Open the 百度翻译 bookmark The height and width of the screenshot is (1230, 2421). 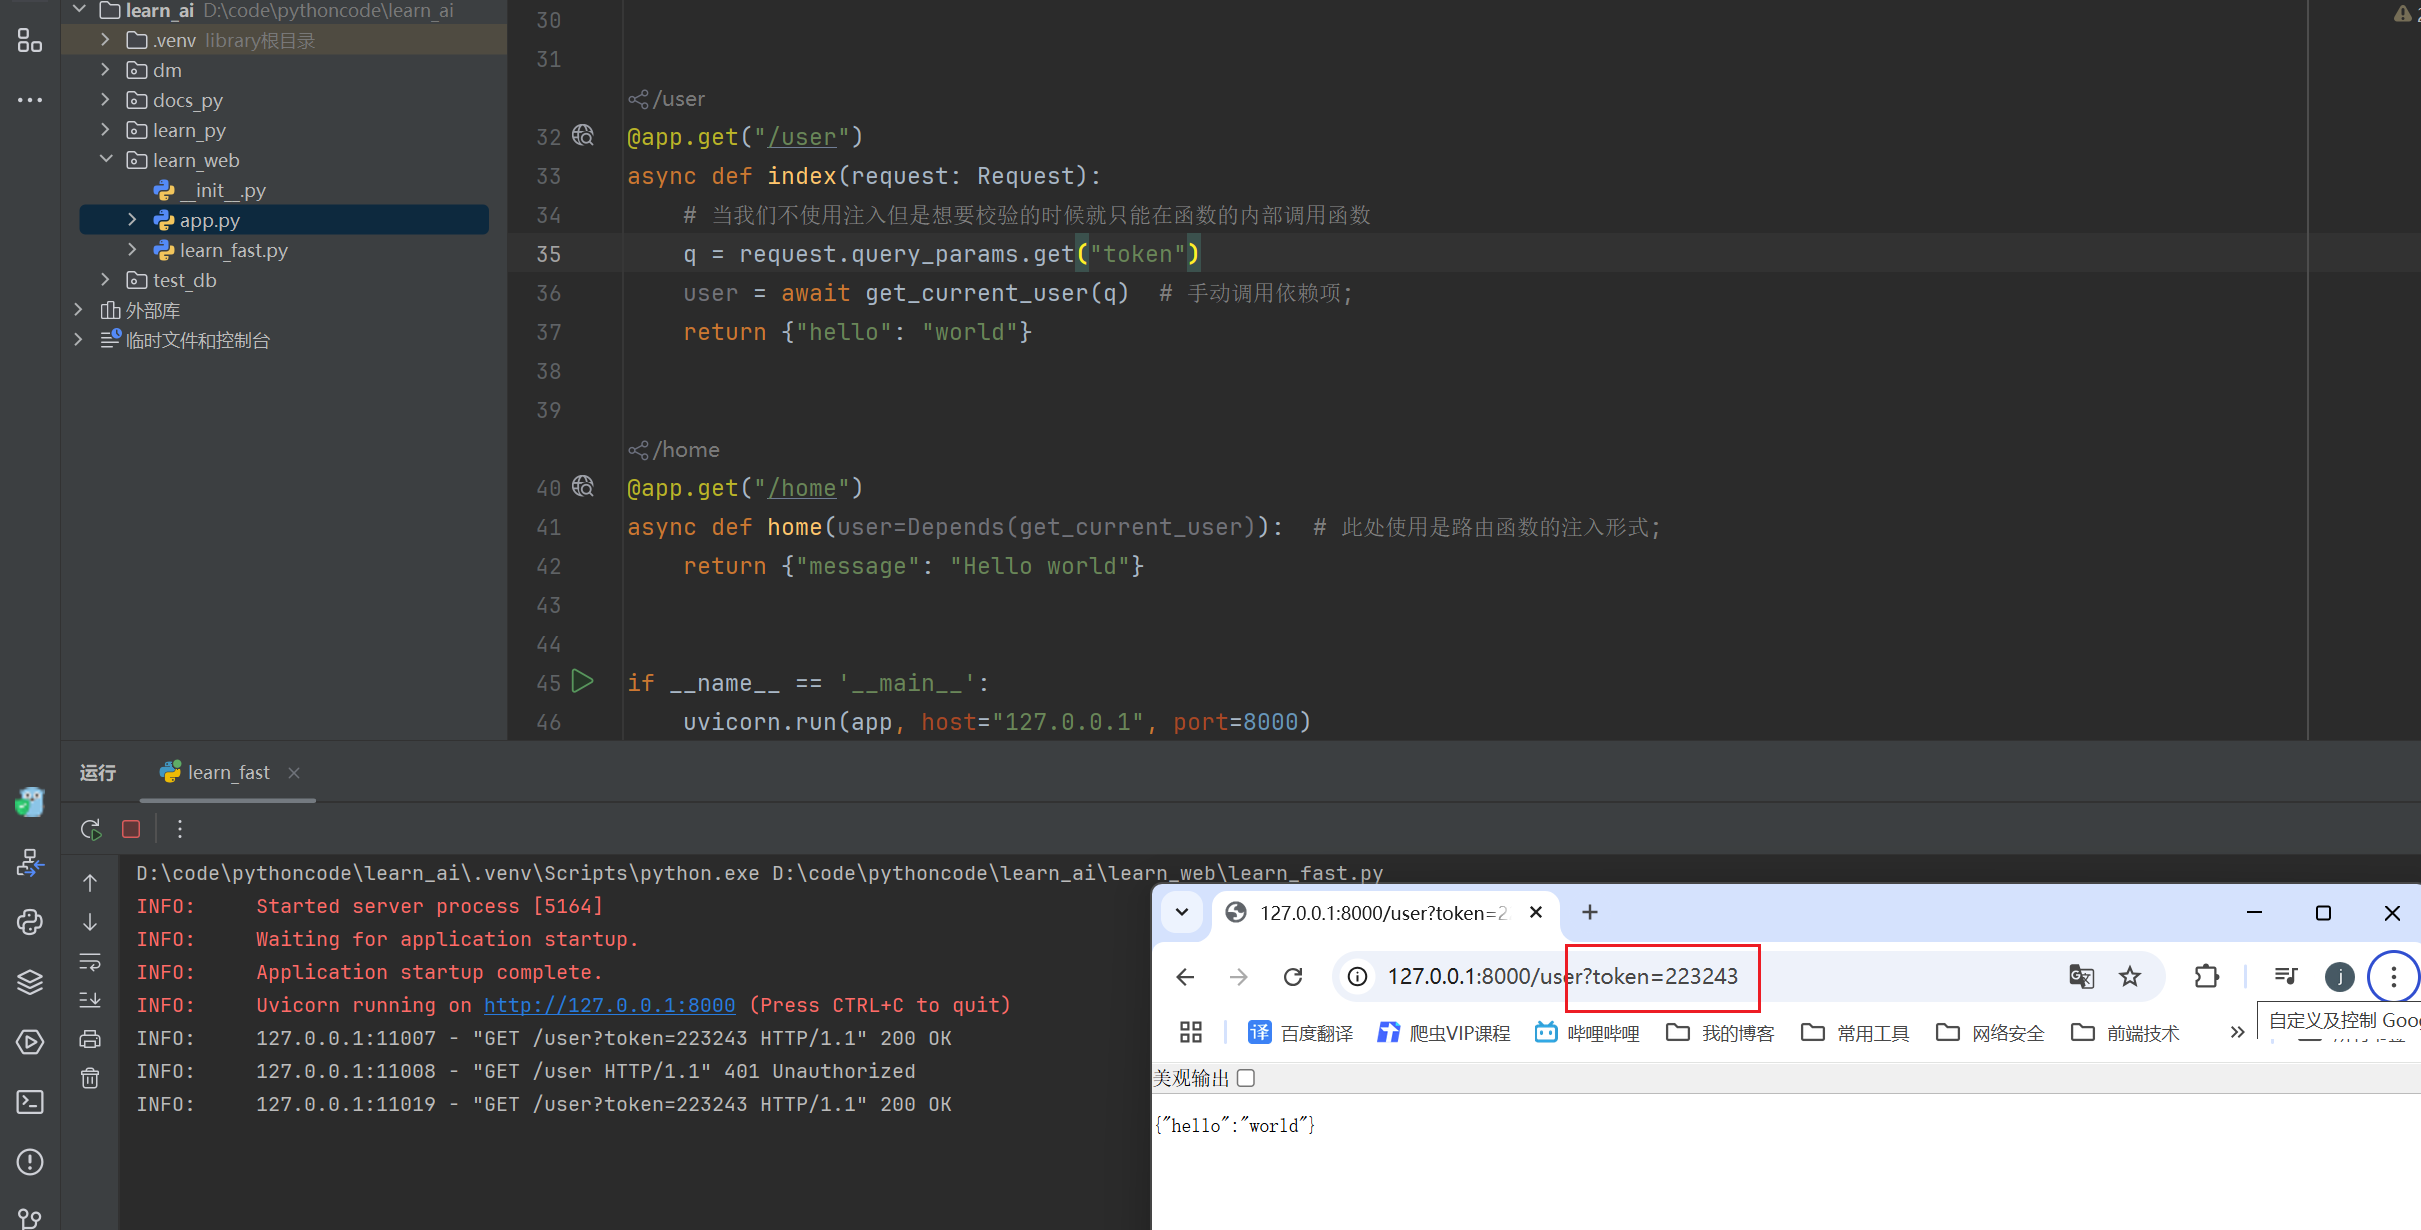pos(1300,1033)
